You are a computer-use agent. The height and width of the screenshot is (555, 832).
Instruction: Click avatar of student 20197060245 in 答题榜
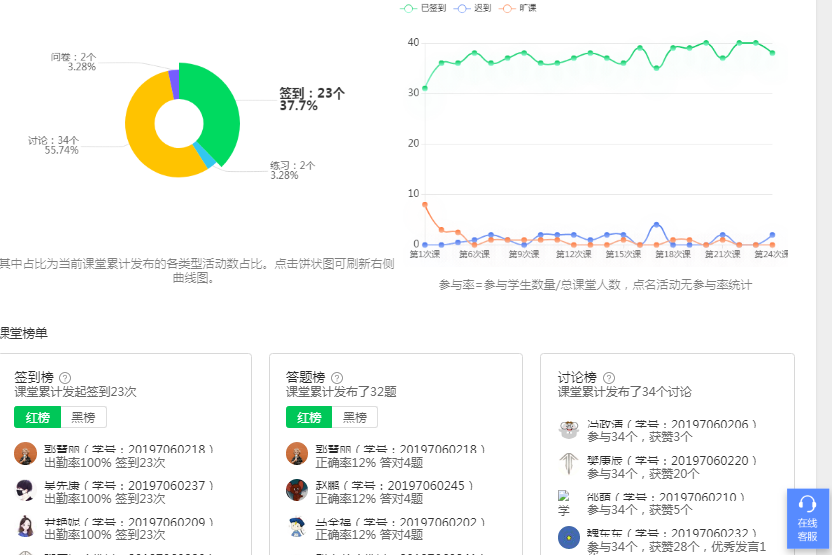pyautogui.click(x=297, y=490)
